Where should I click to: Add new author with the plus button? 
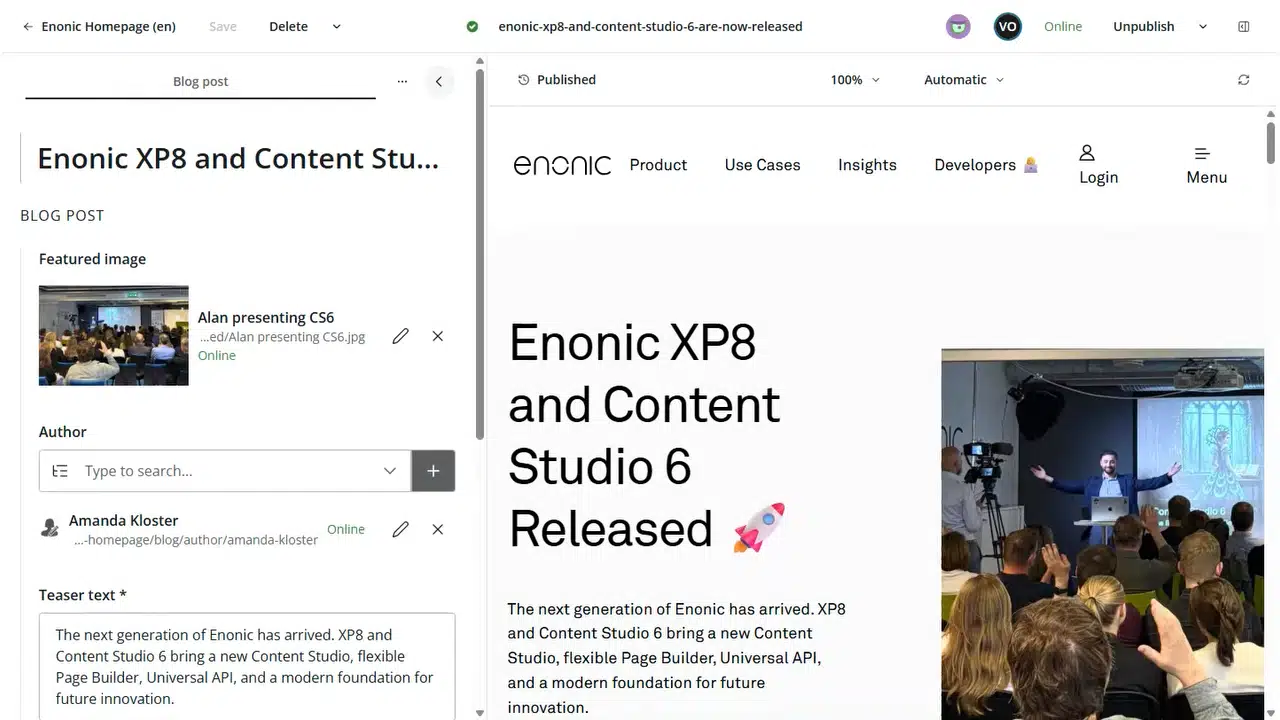coord(433,471)
